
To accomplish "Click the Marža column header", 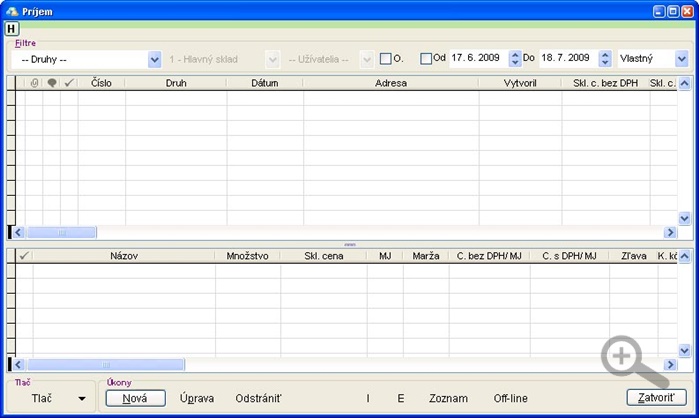I will pos(426,256).
